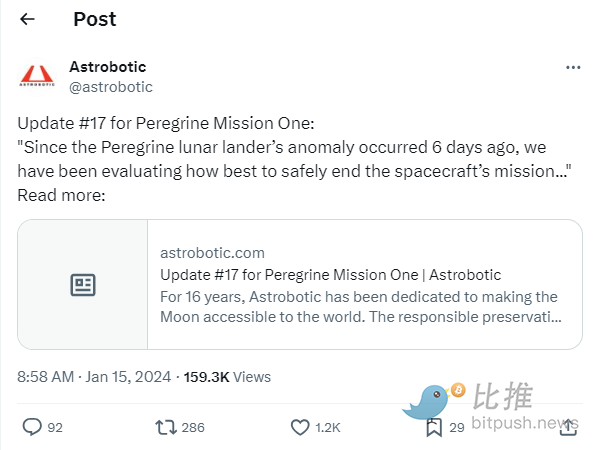Click the repost arrows icon
The height and width of the screenshot is (450, 599).
166,427
